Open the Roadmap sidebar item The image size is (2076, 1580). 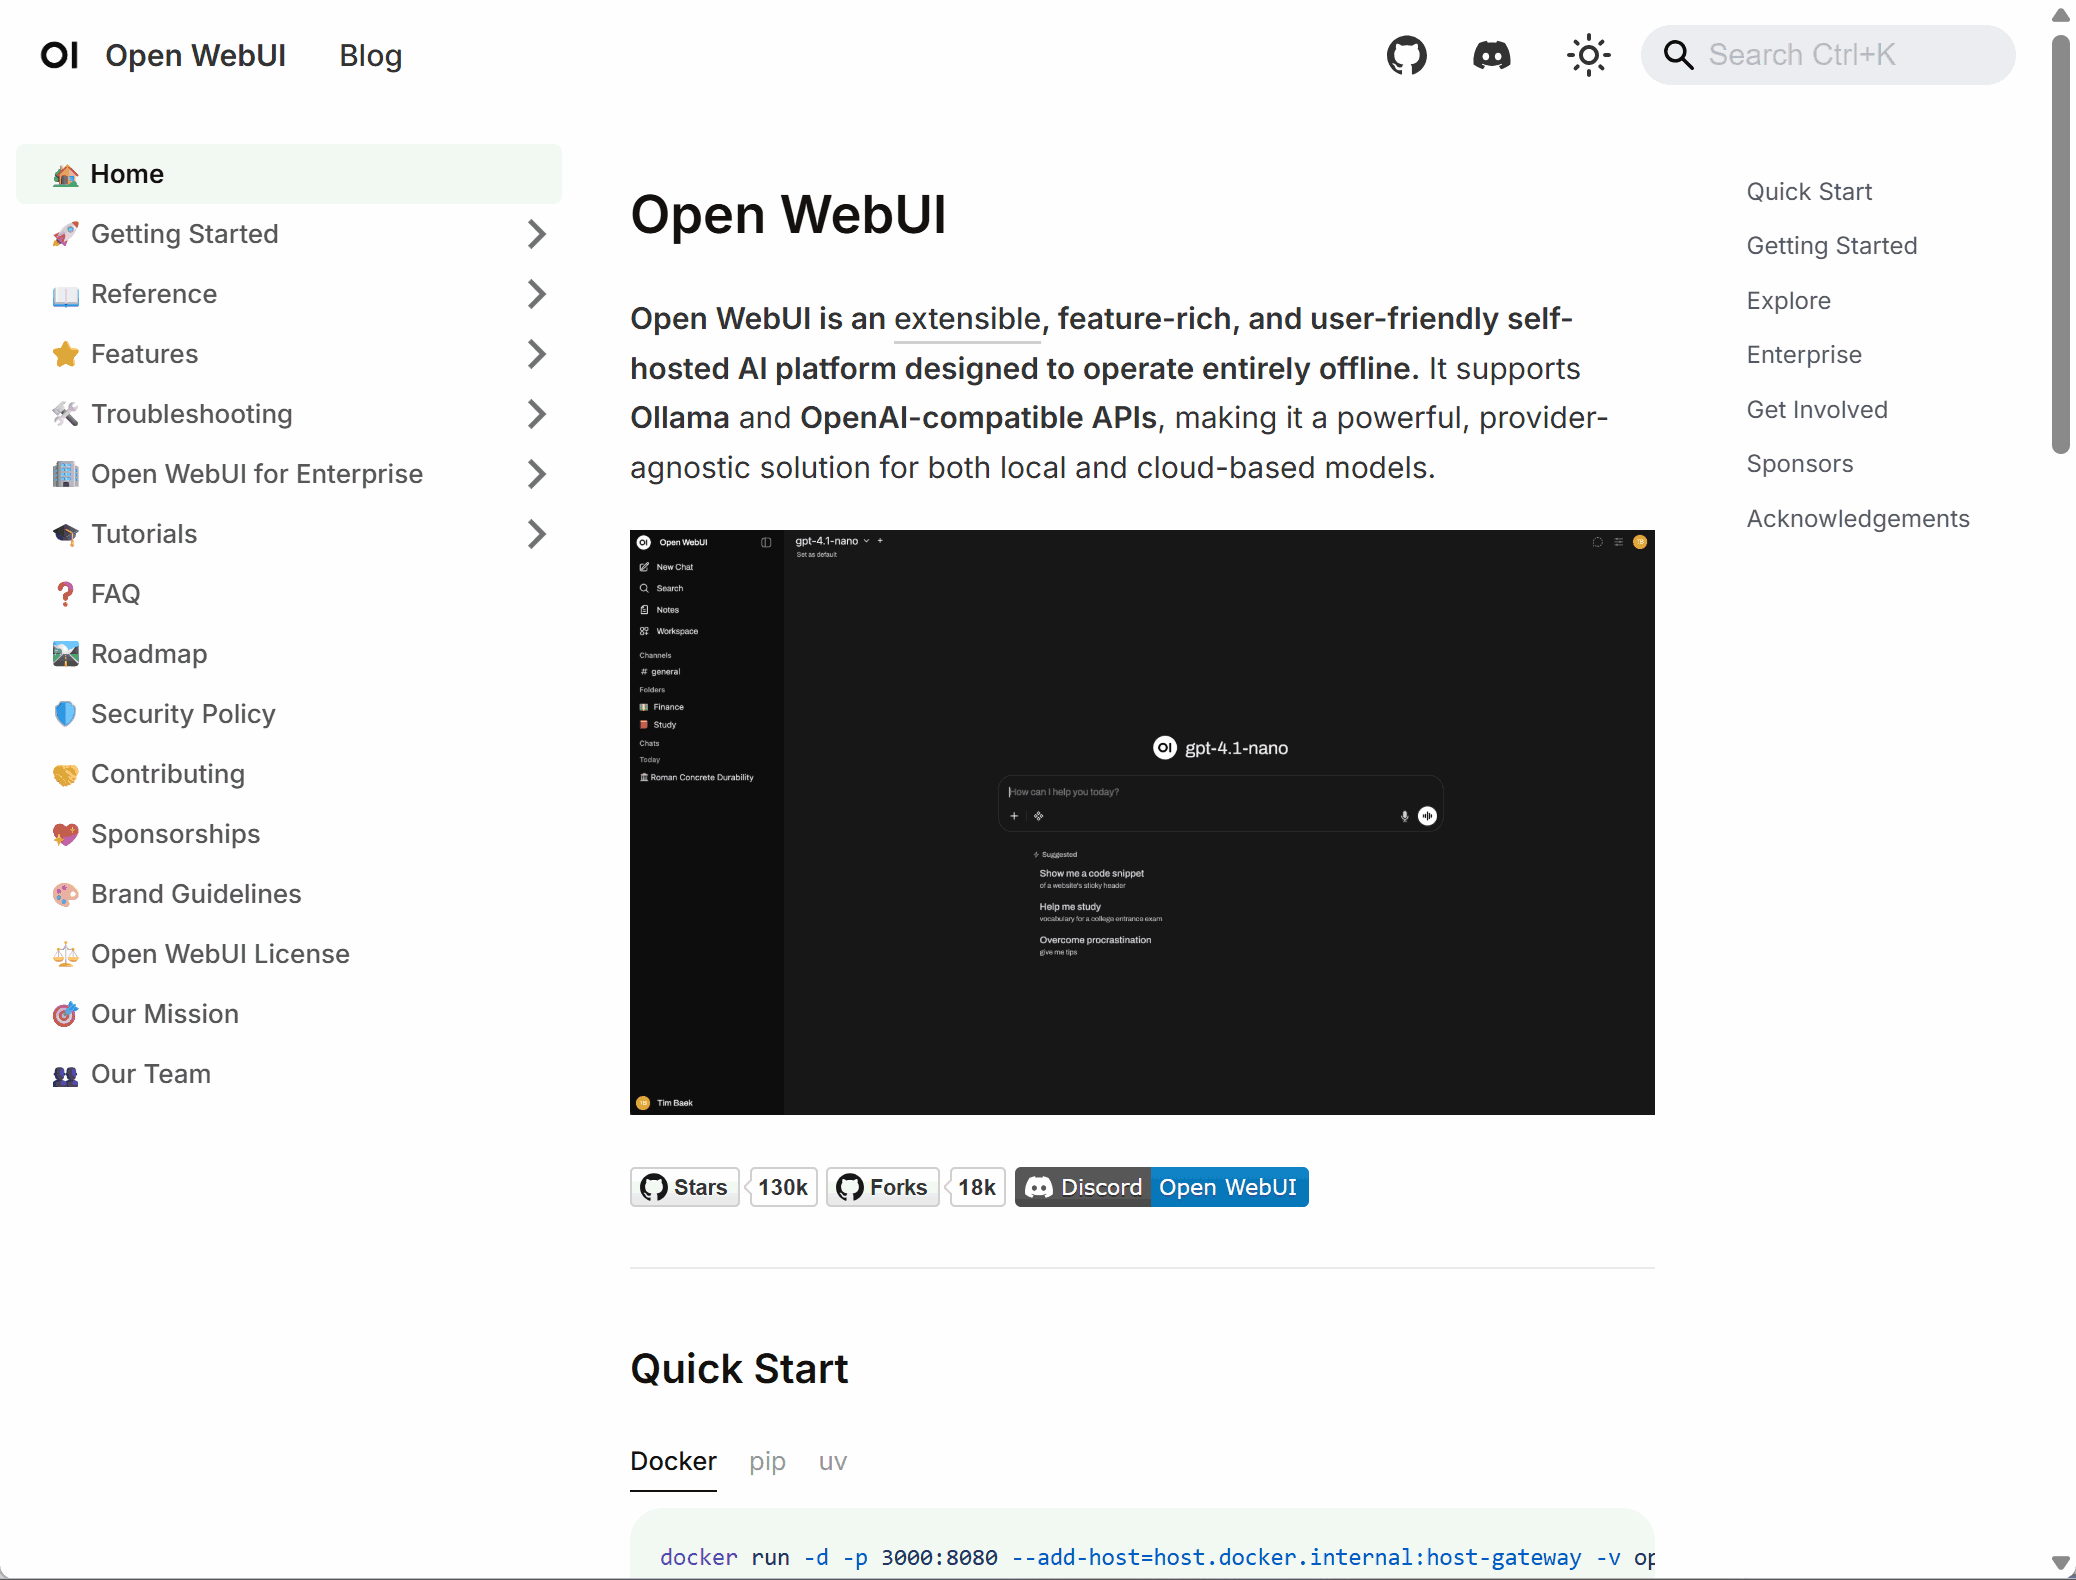tap(149, 654)
